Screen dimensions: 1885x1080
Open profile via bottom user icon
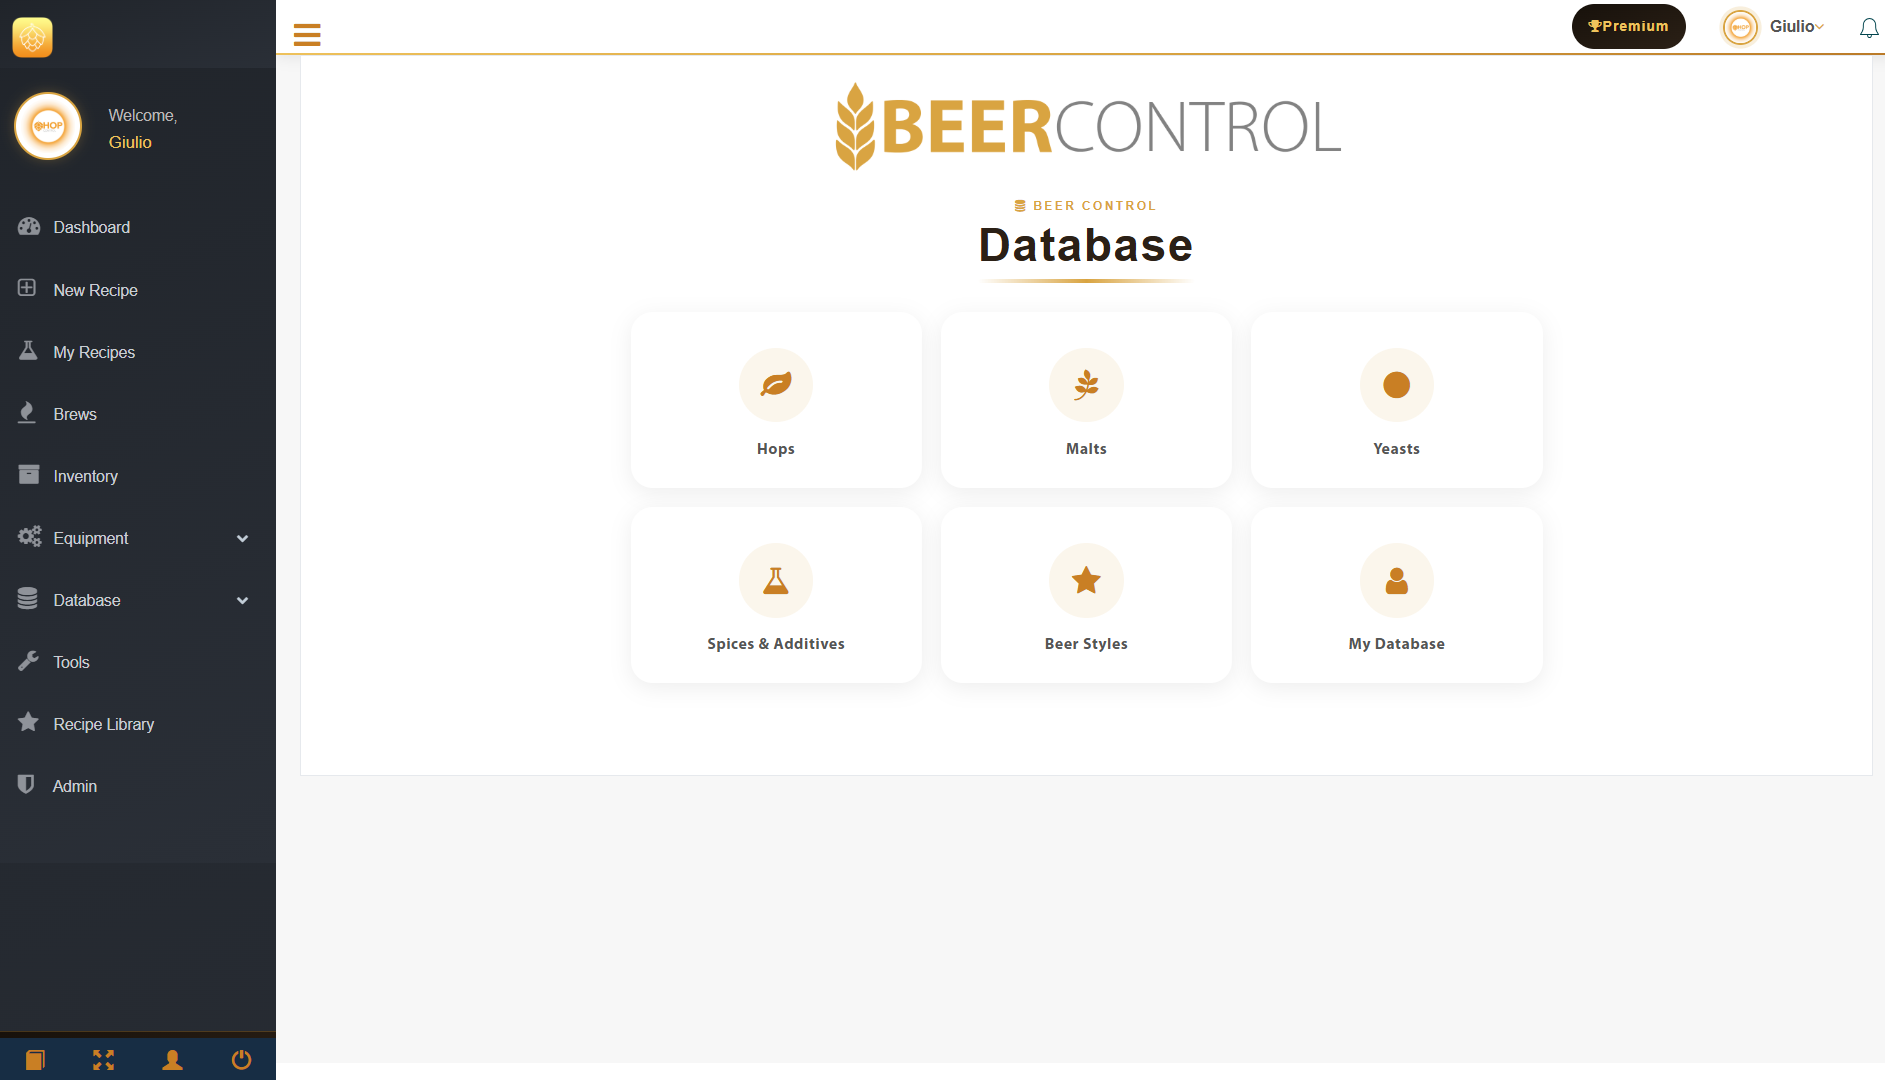click(172, 1059)
